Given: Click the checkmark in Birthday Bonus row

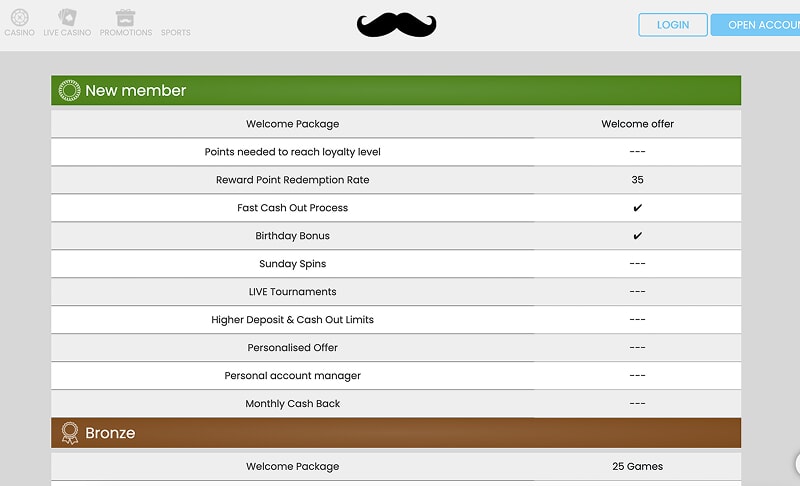Looking at the screenshot, I should coord(637,236).
